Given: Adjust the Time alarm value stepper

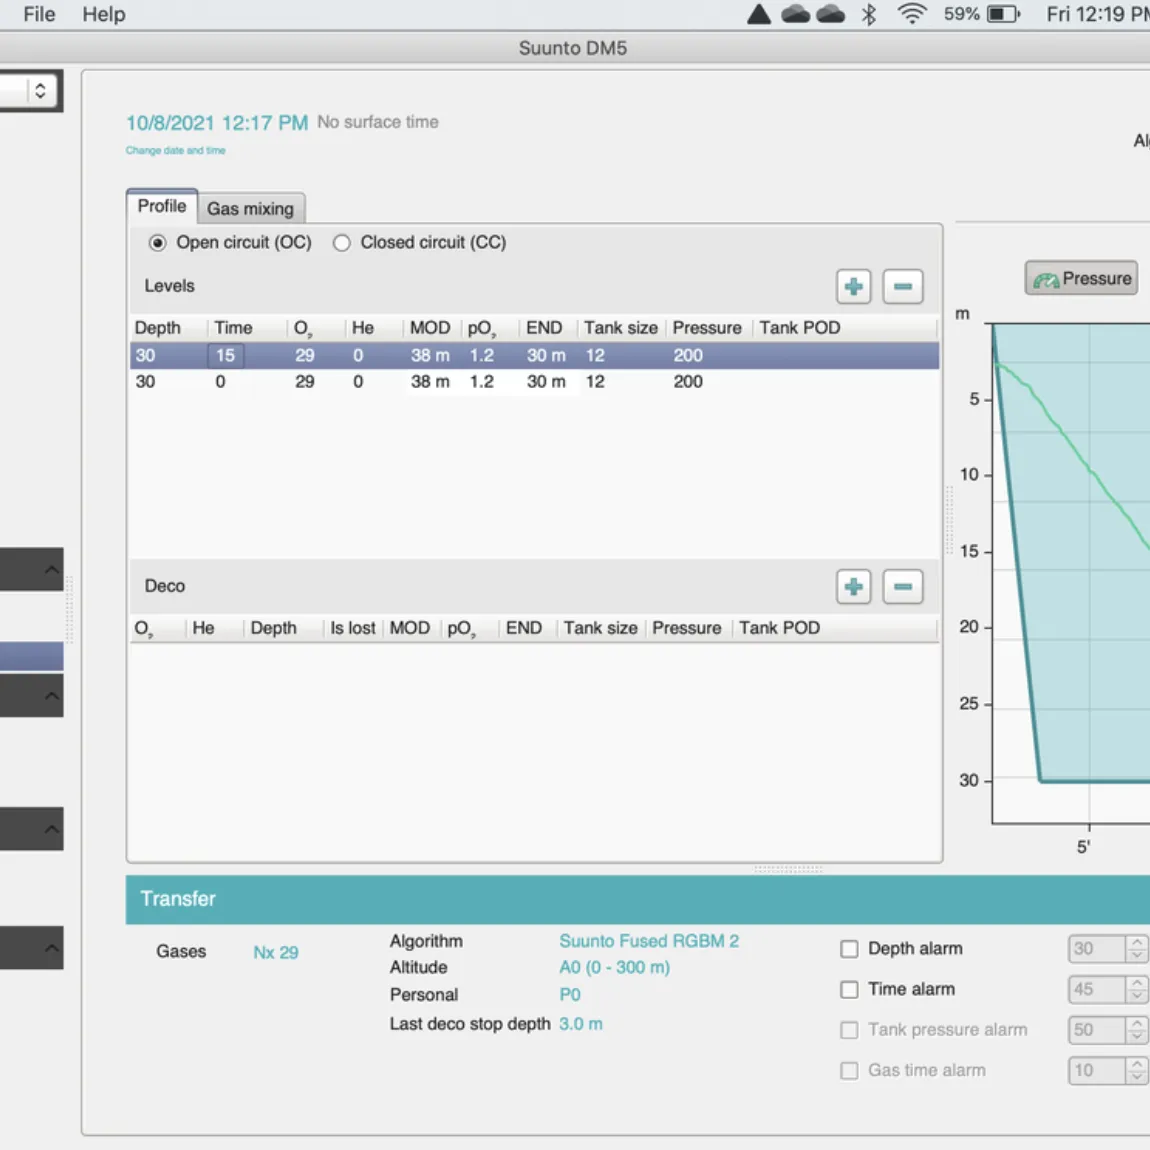Looking at the screenshot, I should pos(1137,989).
